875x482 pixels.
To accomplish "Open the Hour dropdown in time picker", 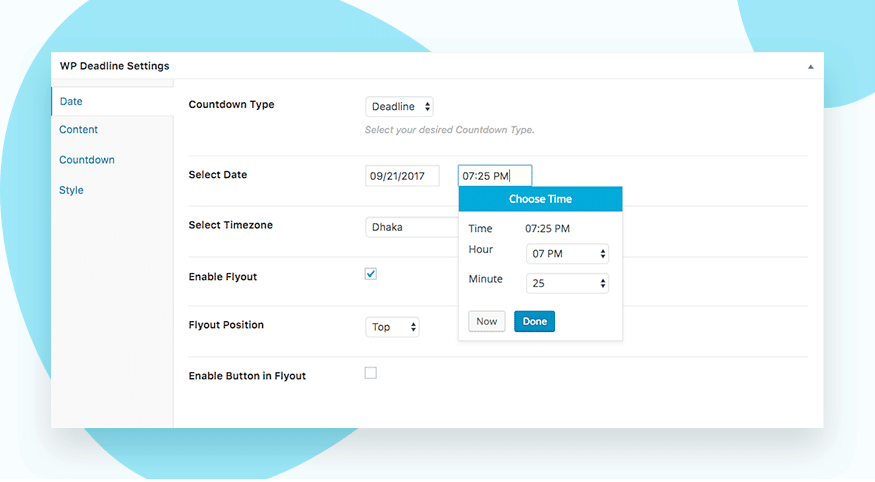I will pyautogui.click(x=567, y=254).
